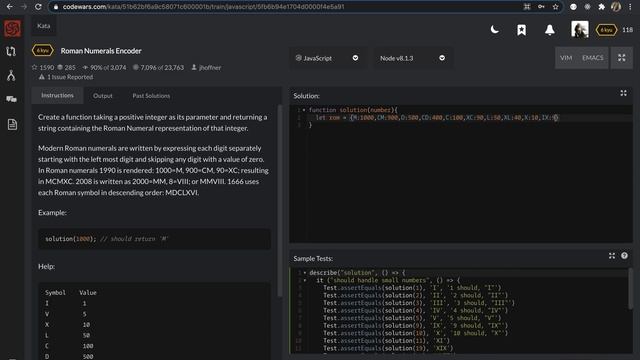Click the solution(19) test line
Screen dimensions: 640x360
click(388, 348)
